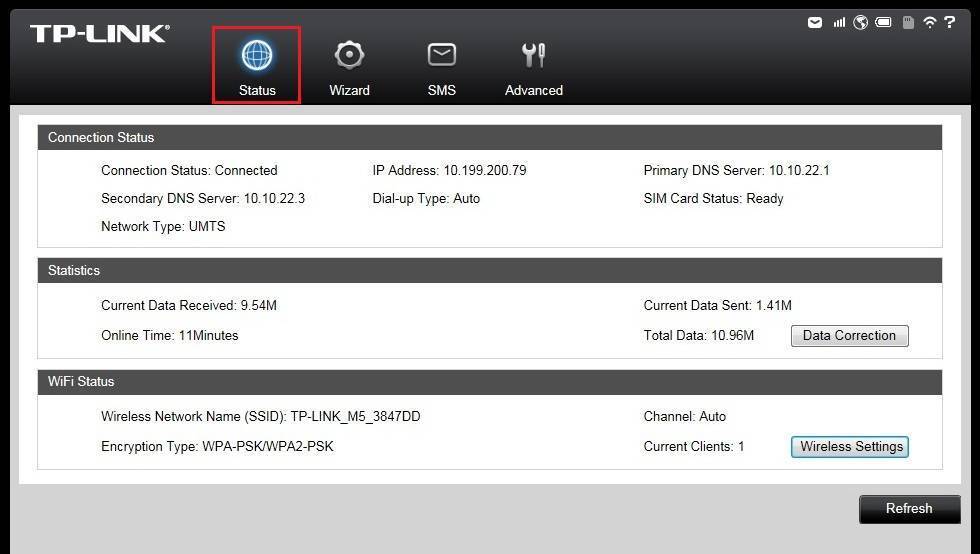Click the 'Online Time: 11Minutes' text
Screen dimensions: 980x554
[170, 336]
